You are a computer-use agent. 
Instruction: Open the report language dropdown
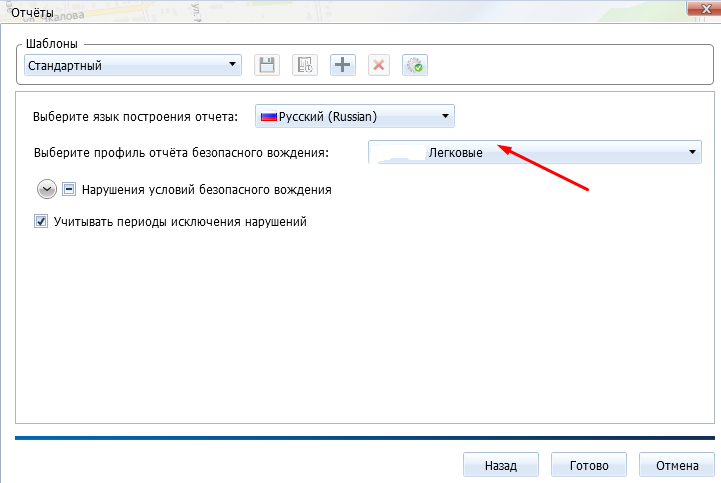[446, 117]
